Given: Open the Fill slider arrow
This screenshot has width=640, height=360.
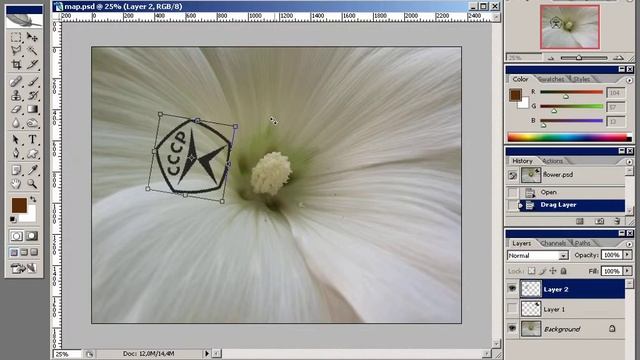Looking at the screenshot, I should (x=627, y=271).
